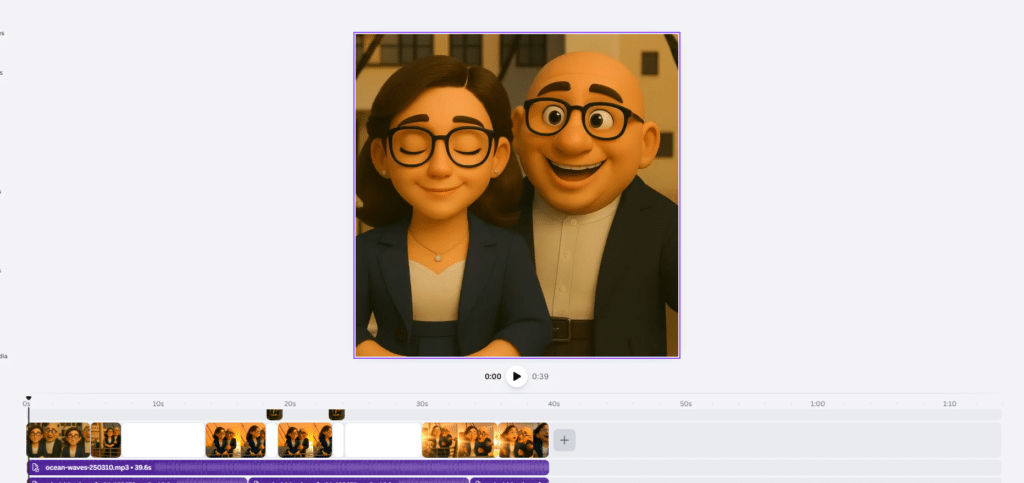Select the narrow second clip in the timeline
The height and width of the screenshot is (483, 1024).
point(106,440)
